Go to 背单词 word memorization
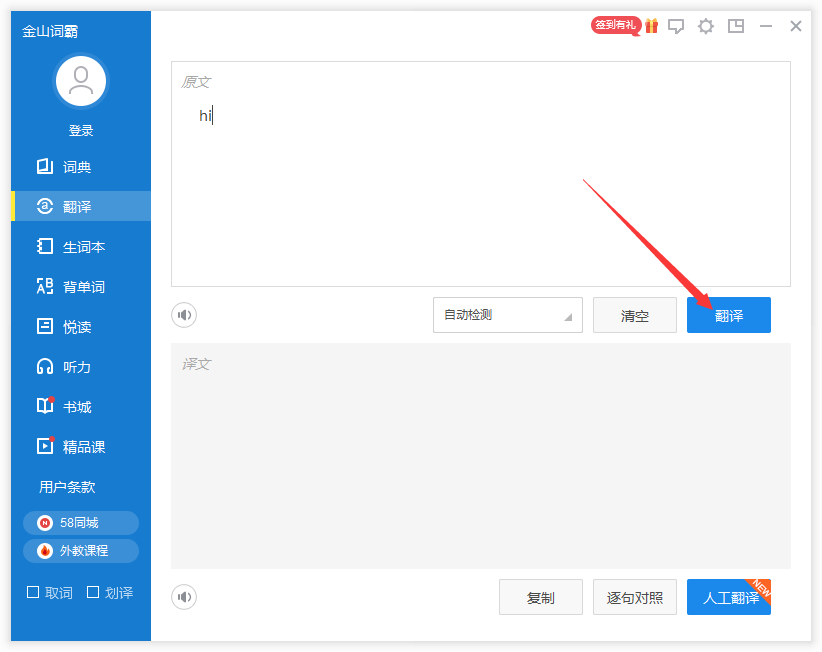Image resolution: width=822 pixels, height=652 pixels. pos(81,287)
